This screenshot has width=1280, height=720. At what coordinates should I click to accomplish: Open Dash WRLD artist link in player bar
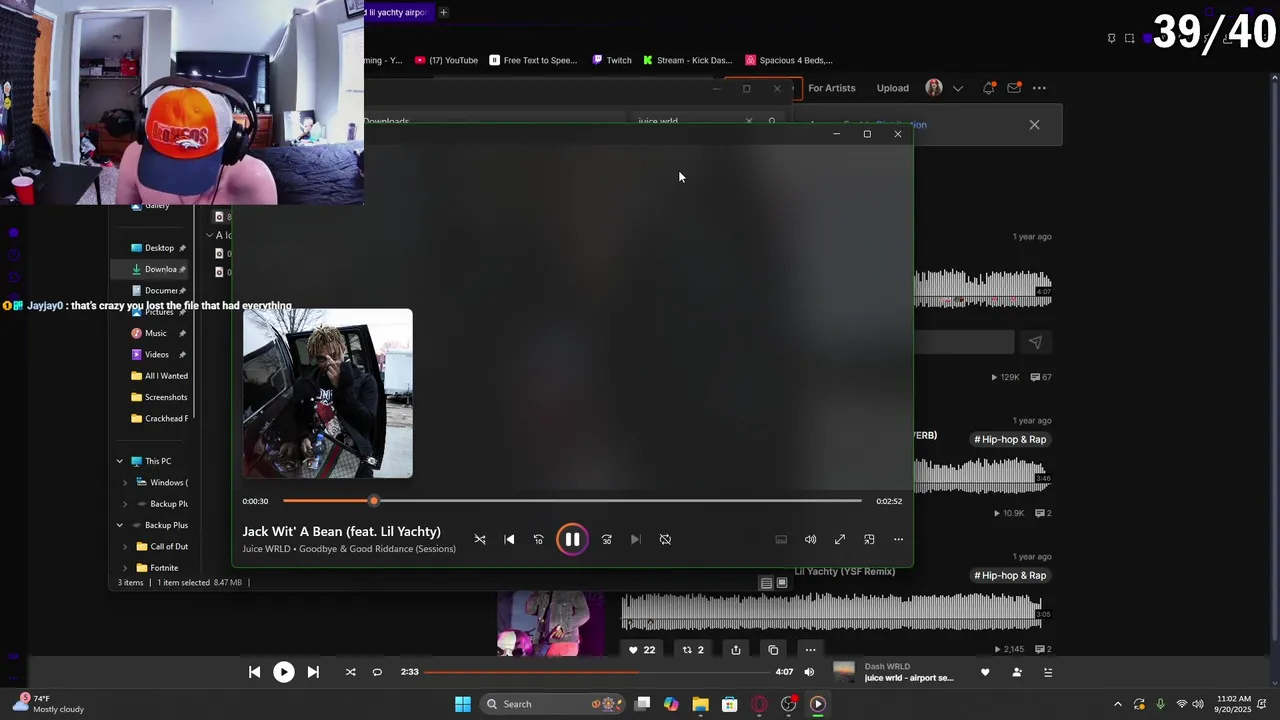click(x=887, y=666)
